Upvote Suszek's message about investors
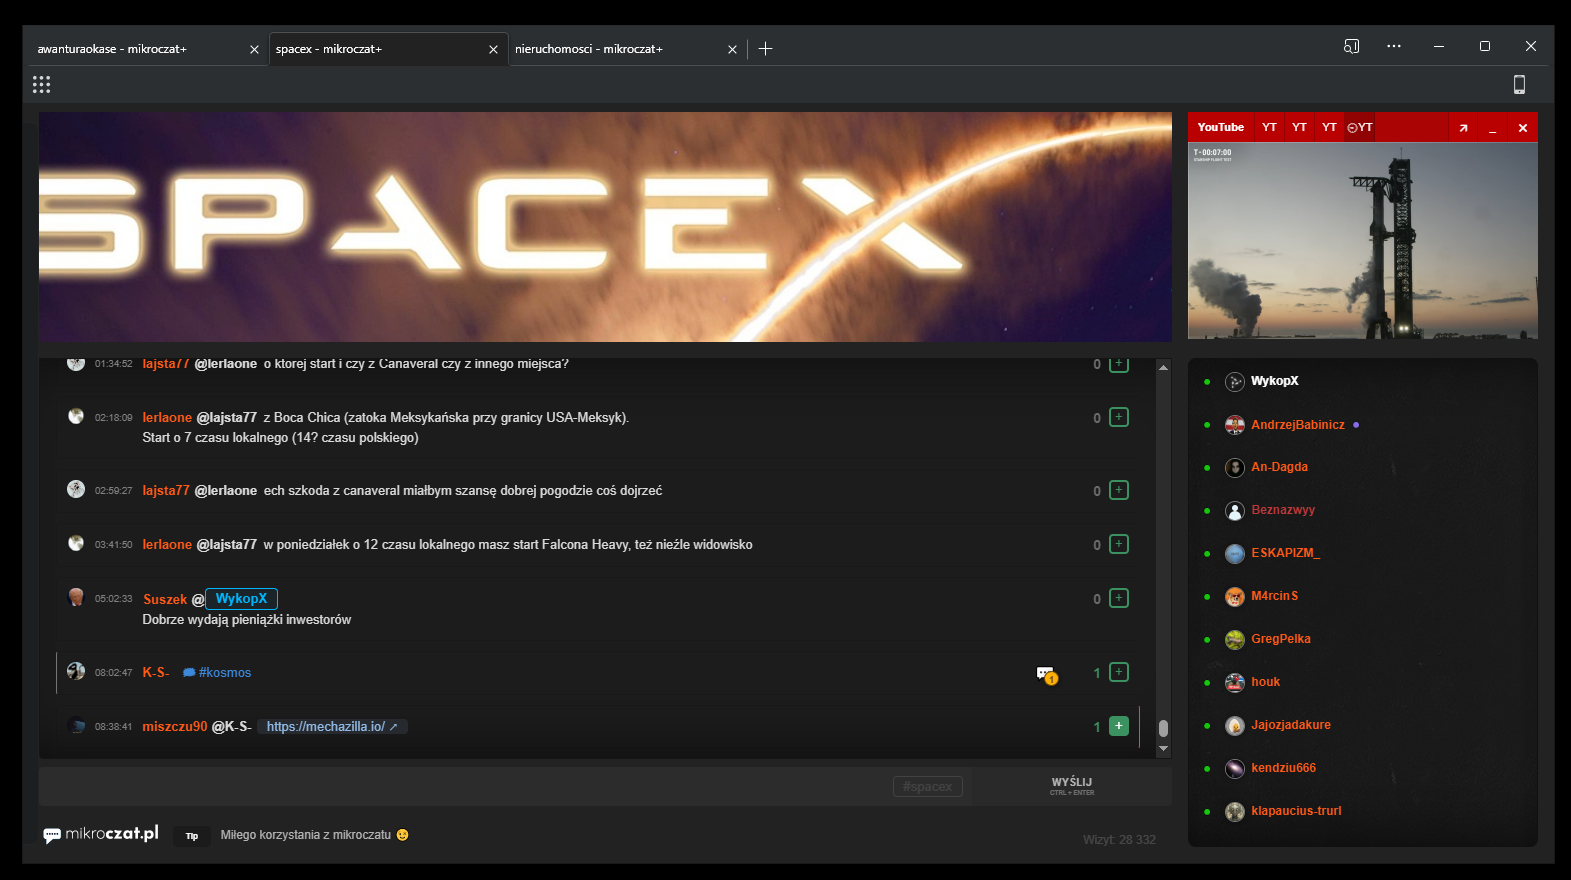 coord(1119,598)
